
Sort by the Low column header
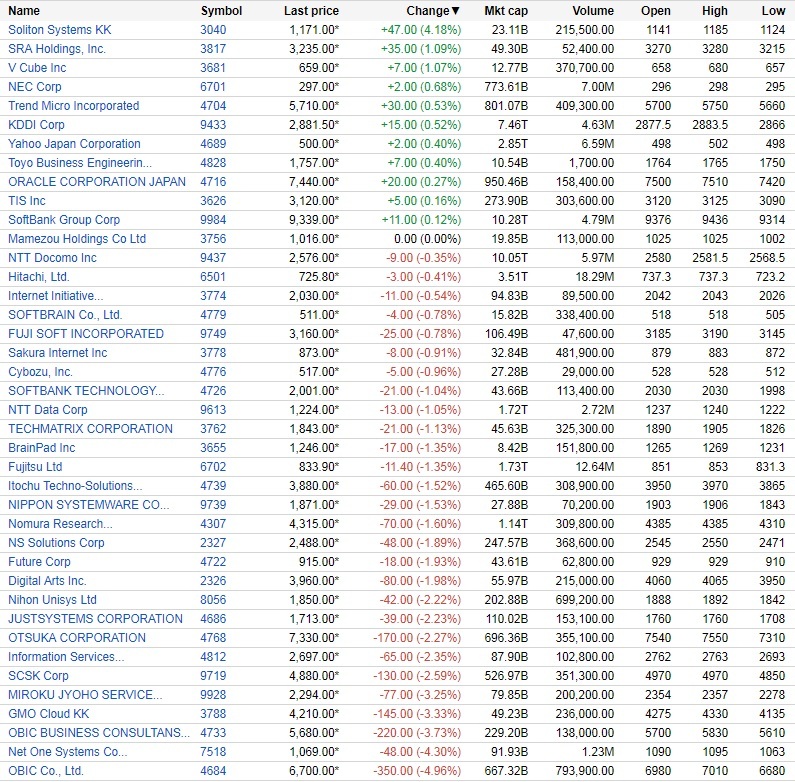coord(773,11)
